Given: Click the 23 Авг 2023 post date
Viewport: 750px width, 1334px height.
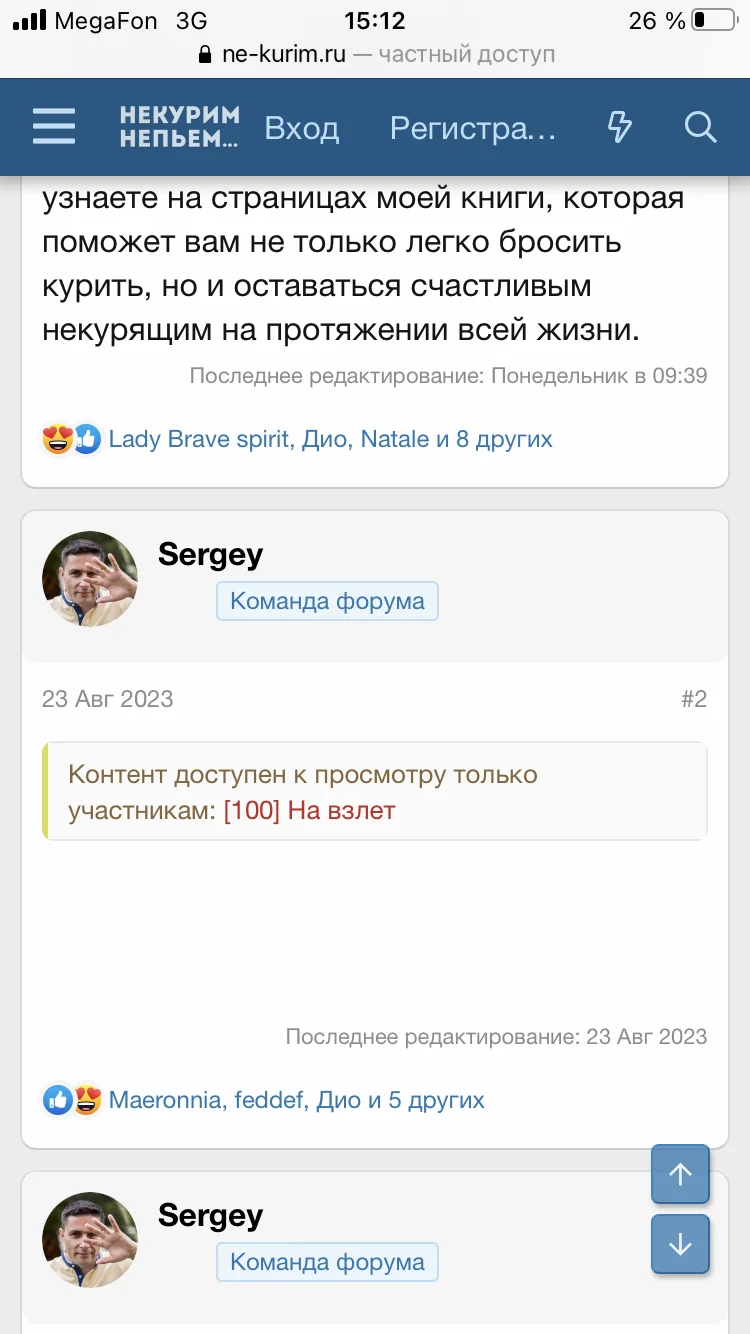Looking at the screenshot, I should point(107,699).
